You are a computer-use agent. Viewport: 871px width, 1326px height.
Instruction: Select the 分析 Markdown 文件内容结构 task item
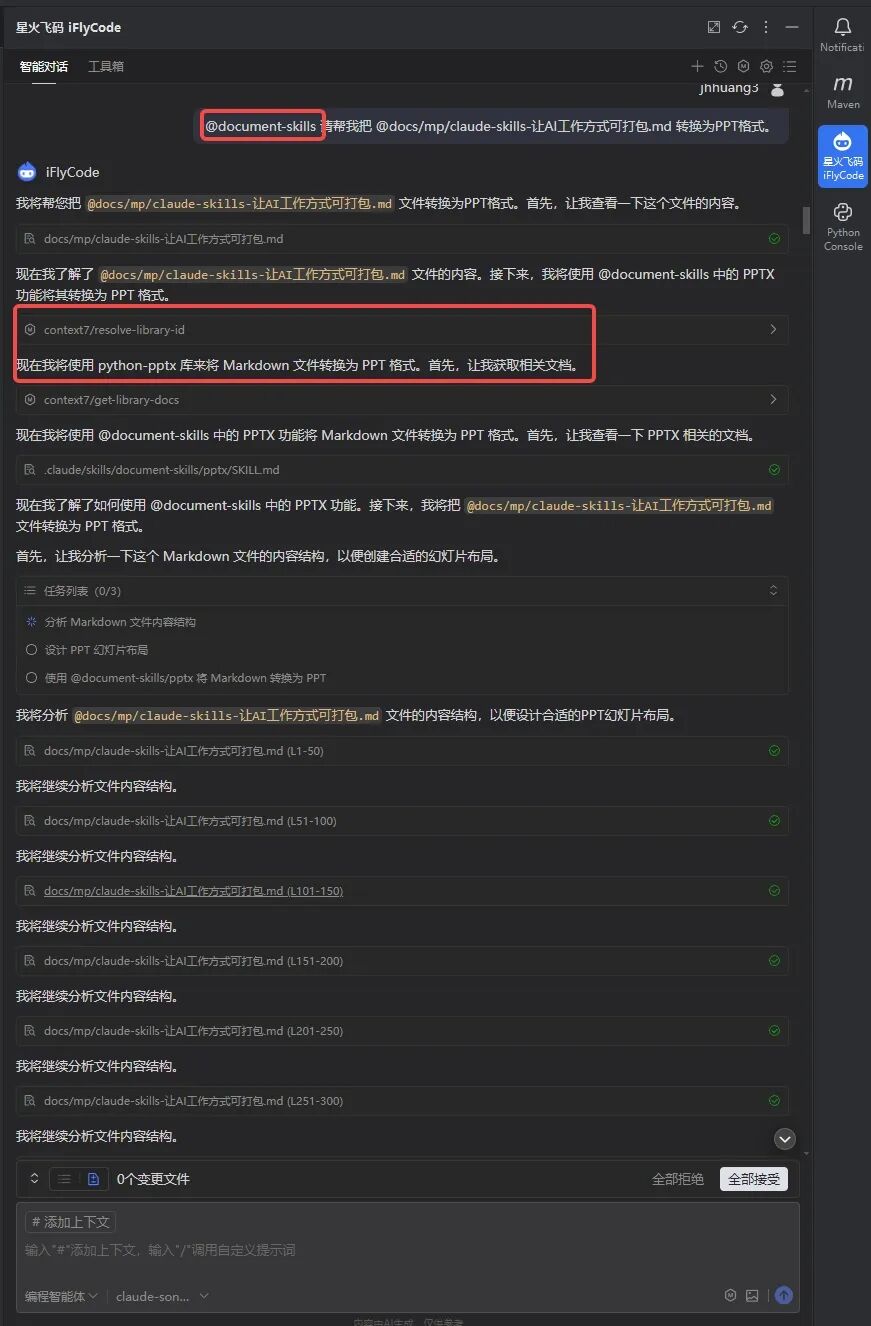[x=110, y=622]
